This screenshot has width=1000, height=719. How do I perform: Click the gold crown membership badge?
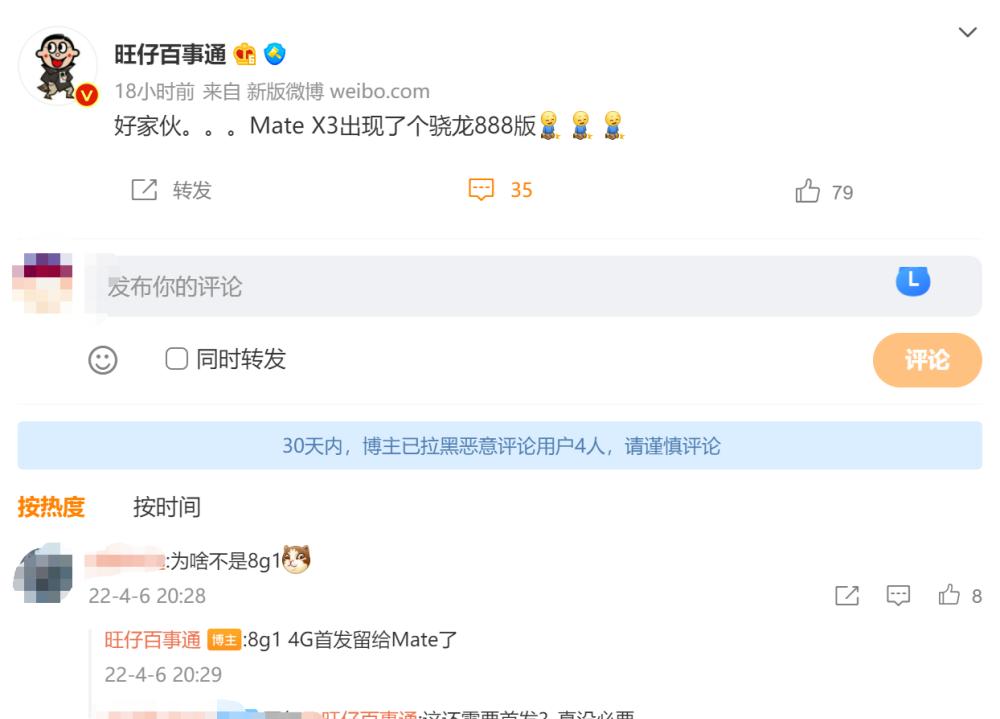click(245, 54)
